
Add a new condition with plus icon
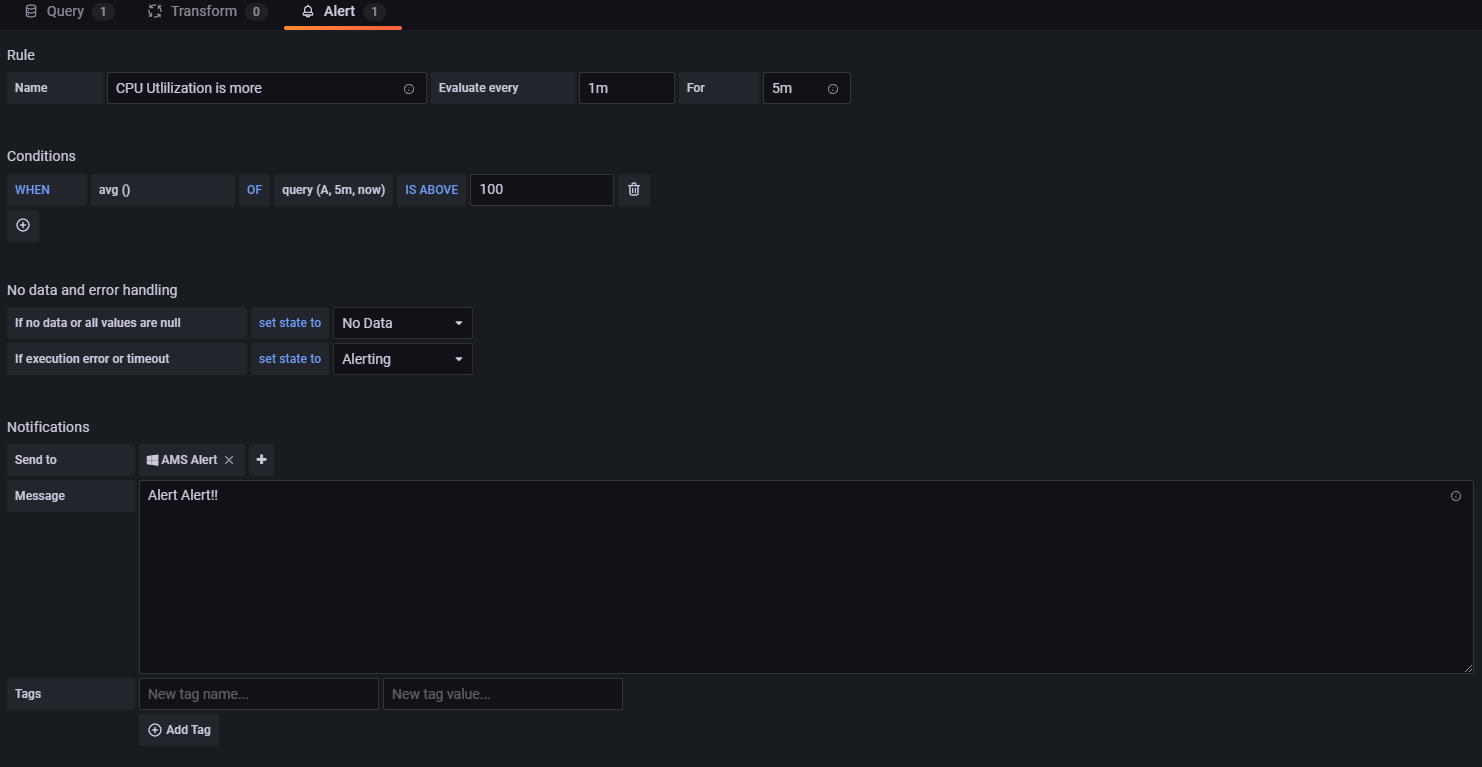point(23,226)
